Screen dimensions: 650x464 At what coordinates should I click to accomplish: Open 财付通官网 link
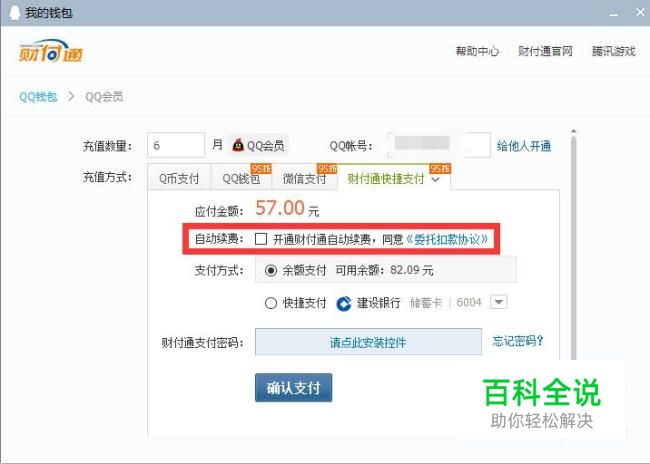tap(545, 51)
